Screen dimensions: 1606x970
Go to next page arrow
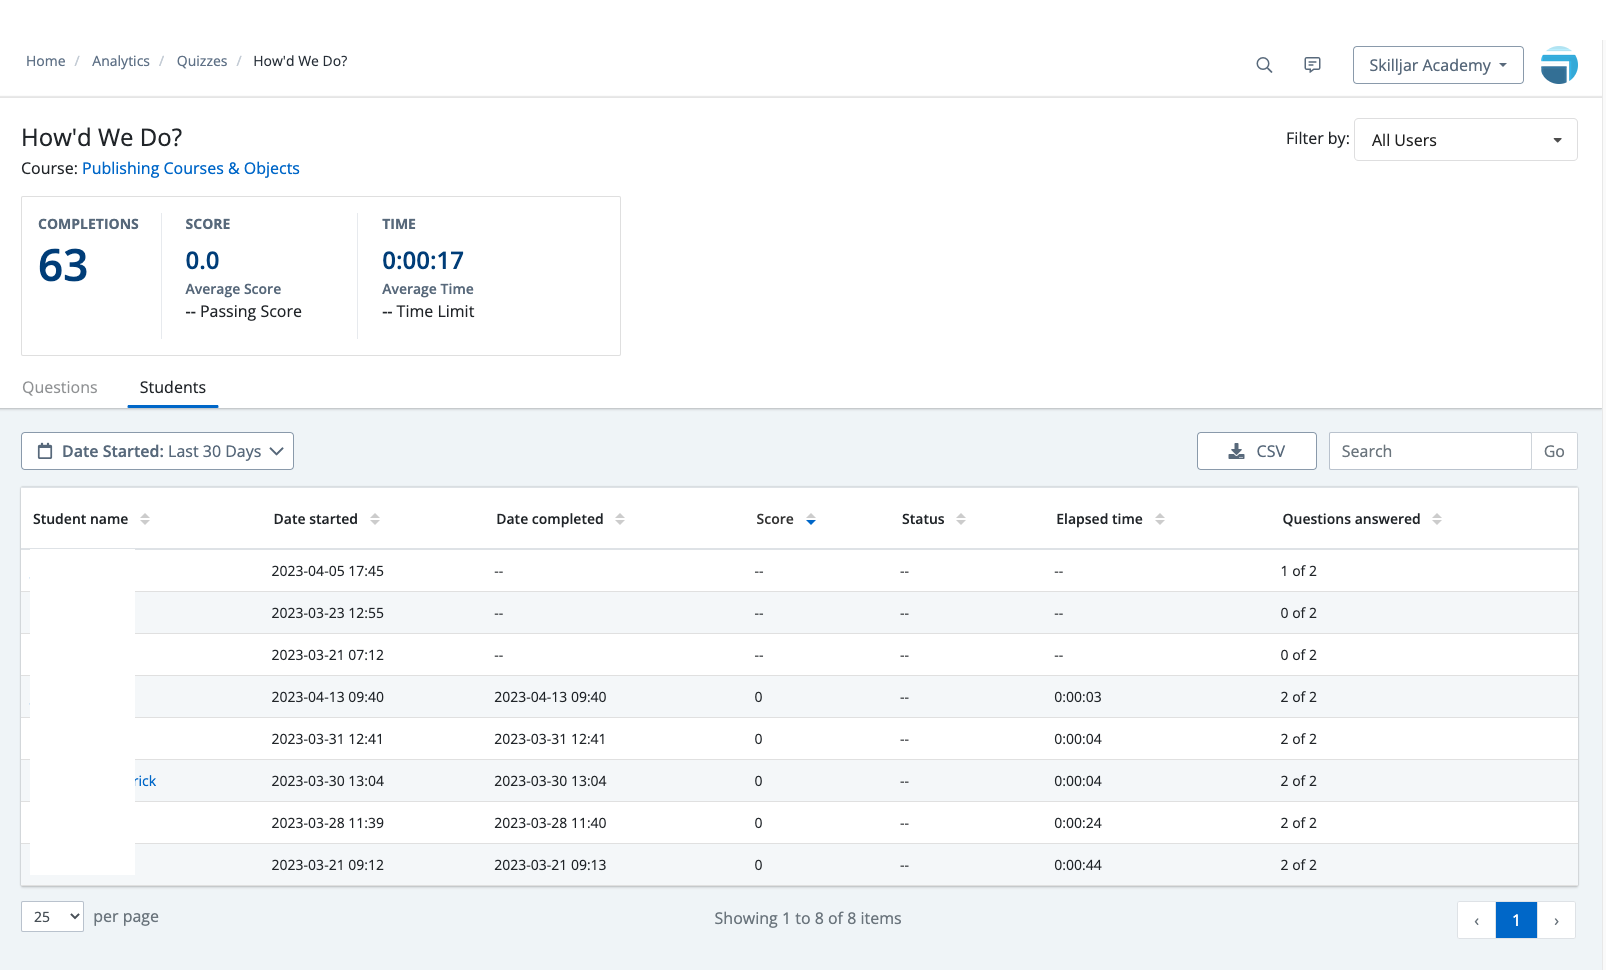1556,920
